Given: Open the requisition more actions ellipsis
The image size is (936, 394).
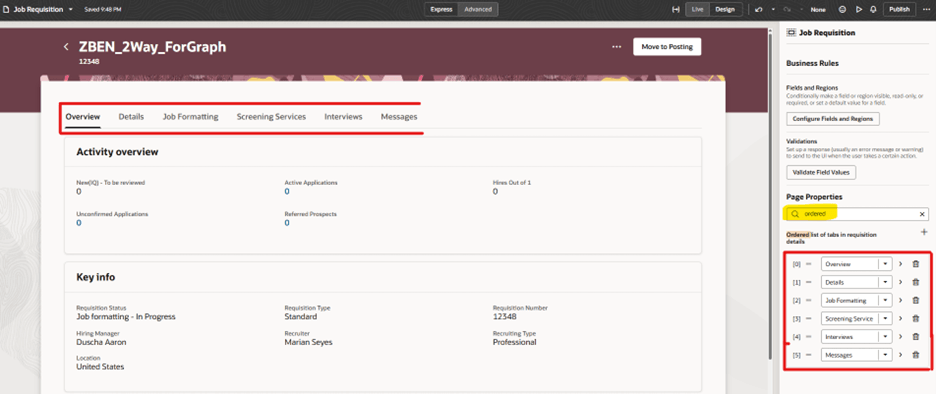Looking at the screenshot, I should (617, 47).
